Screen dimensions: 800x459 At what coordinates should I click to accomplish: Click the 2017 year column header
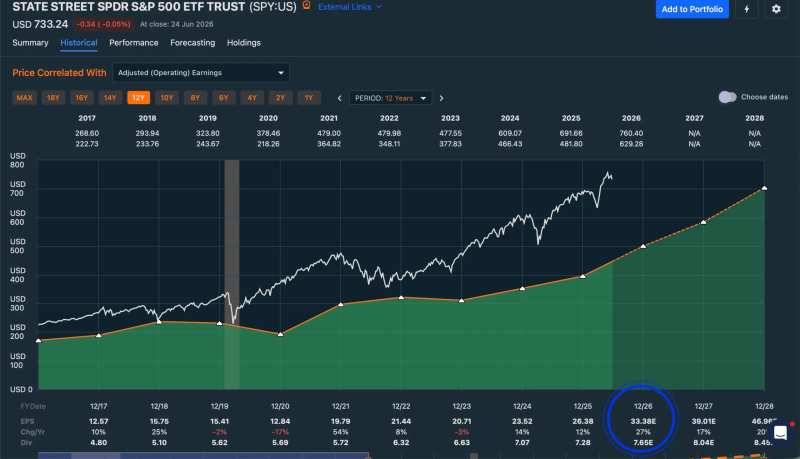pyautogui.click(x=87, y=118)
